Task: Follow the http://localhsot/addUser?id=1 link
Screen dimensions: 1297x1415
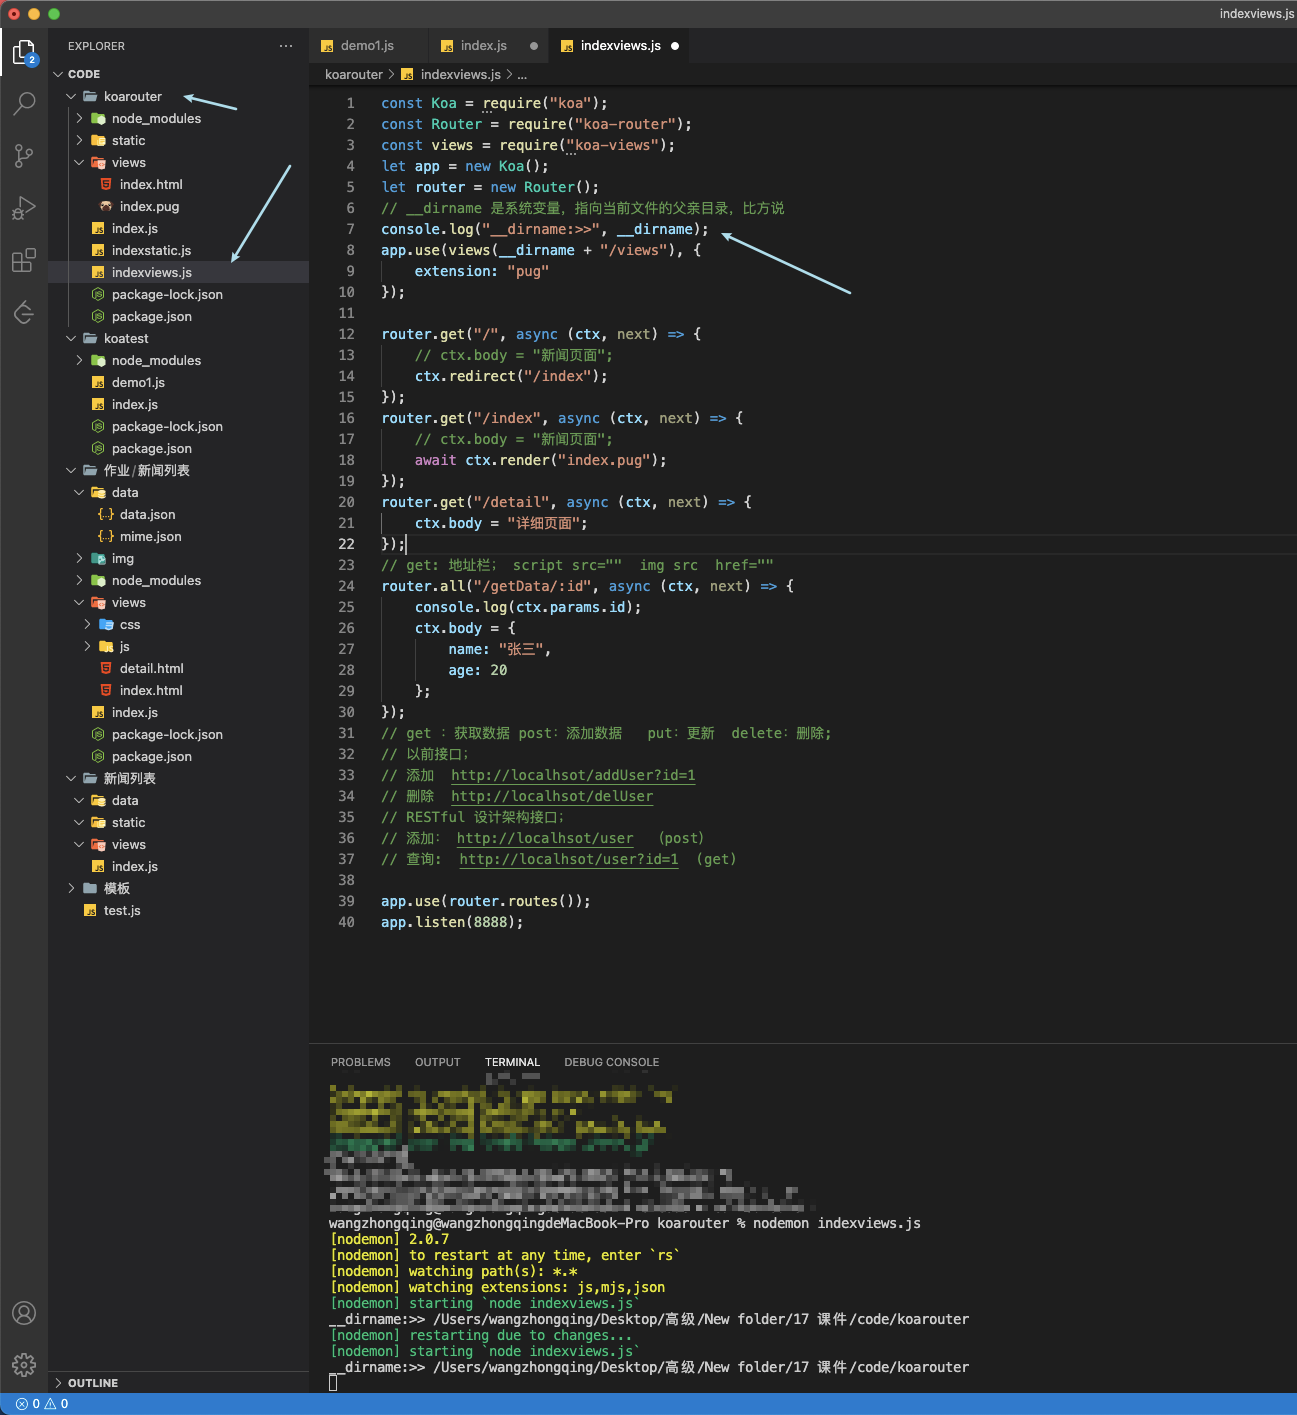Action: pyautogui.click(x=573, y=775)
